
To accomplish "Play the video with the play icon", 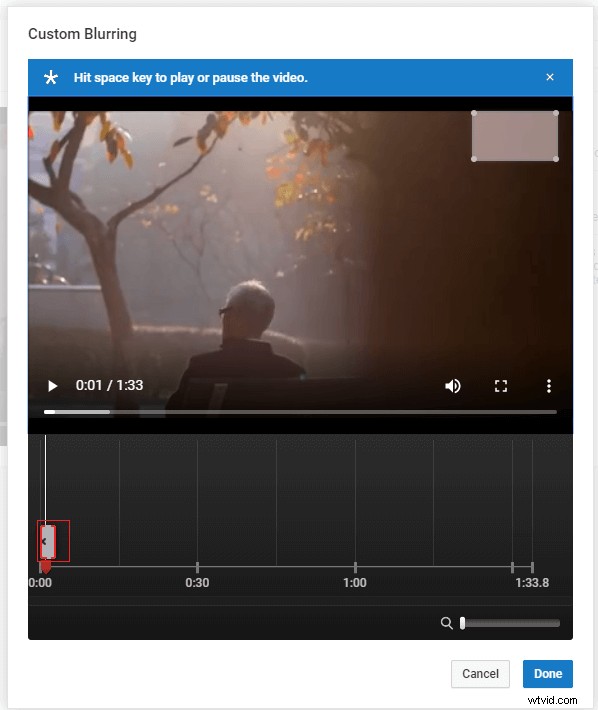I will (53, 386).
